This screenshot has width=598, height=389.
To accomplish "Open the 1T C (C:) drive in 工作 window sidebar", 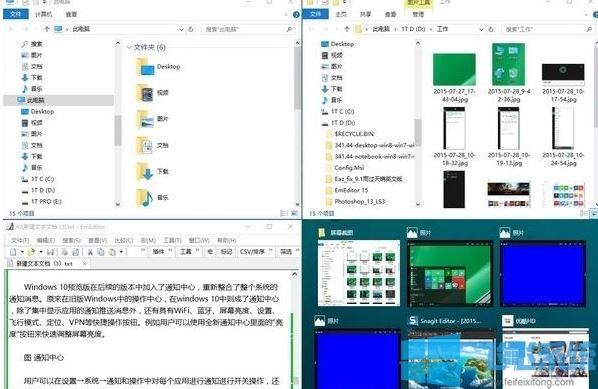I will tap(338, 111).
